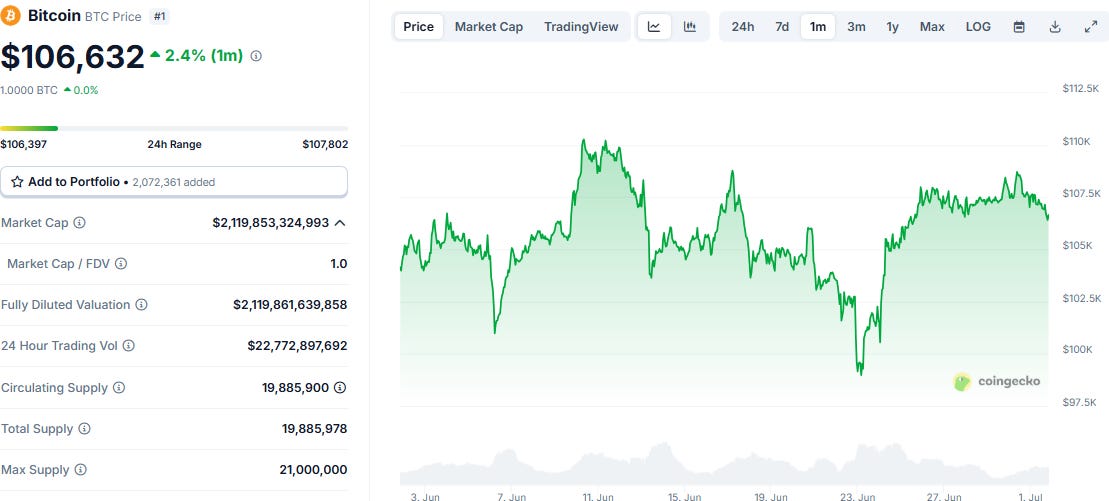The height and width of the screenshot is (501, 1109).
Task: Download chart data icon
Action: pyautogui.click(x=1055, y=27)
